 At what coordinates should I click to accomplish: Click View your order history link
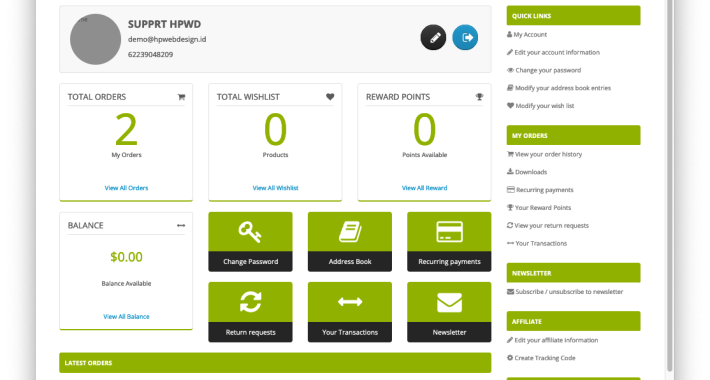coord(548,154)
